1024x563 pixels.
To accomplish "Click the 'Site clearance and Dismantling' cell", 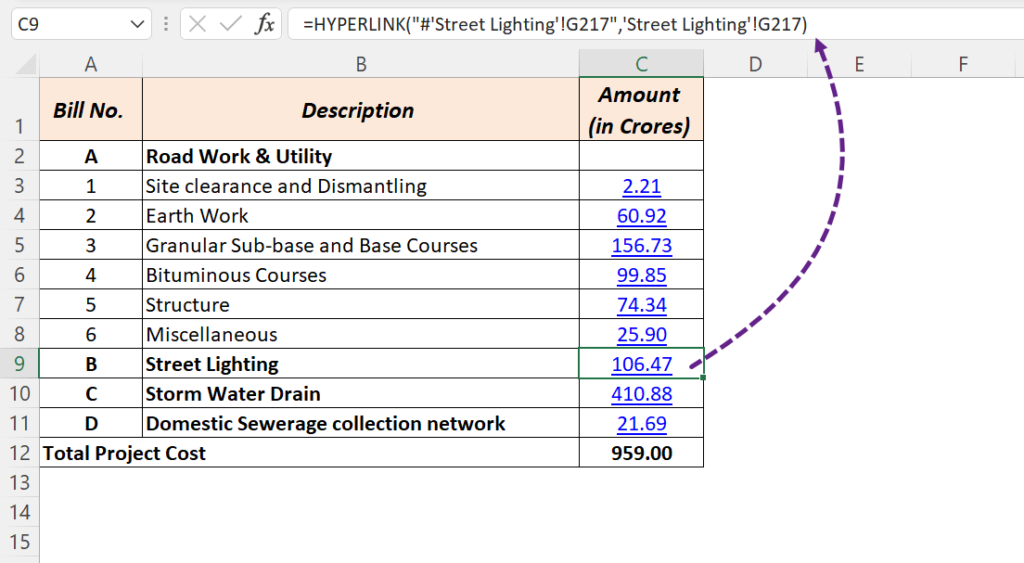I will point(360,186).
